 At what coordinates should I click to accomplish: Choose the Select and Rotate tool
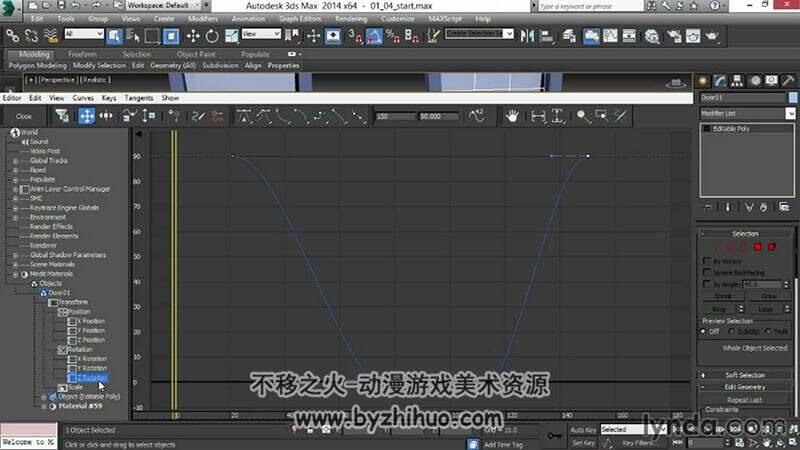pos(212,35)
